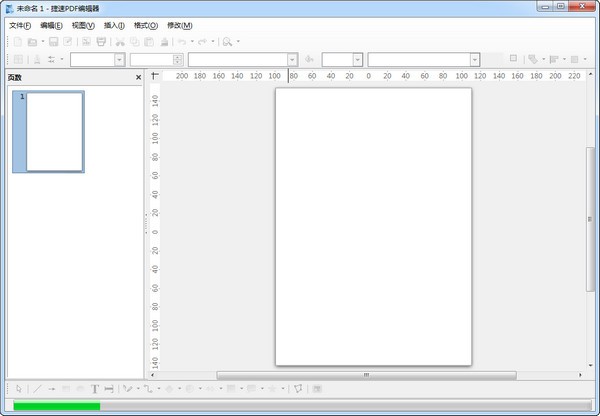Select the arrow pointer selection tool

(18, 388)
